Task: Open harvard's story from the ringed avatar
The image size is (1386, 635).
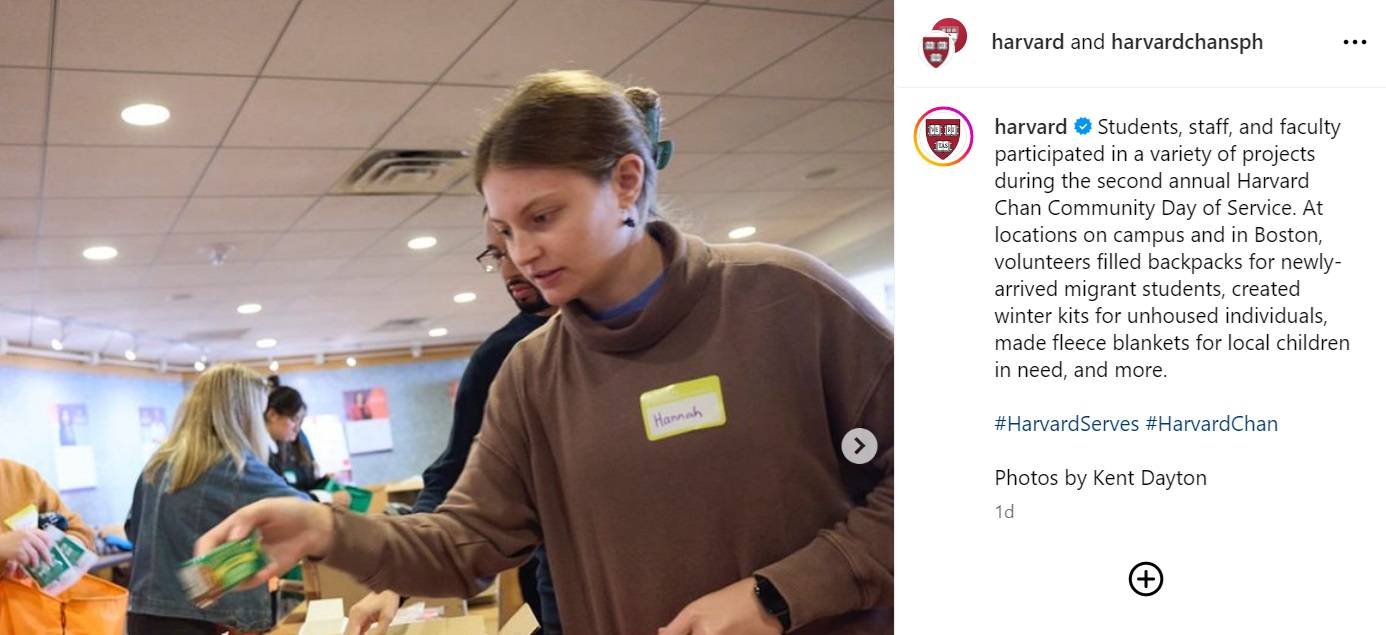Action: click(943, 136)
